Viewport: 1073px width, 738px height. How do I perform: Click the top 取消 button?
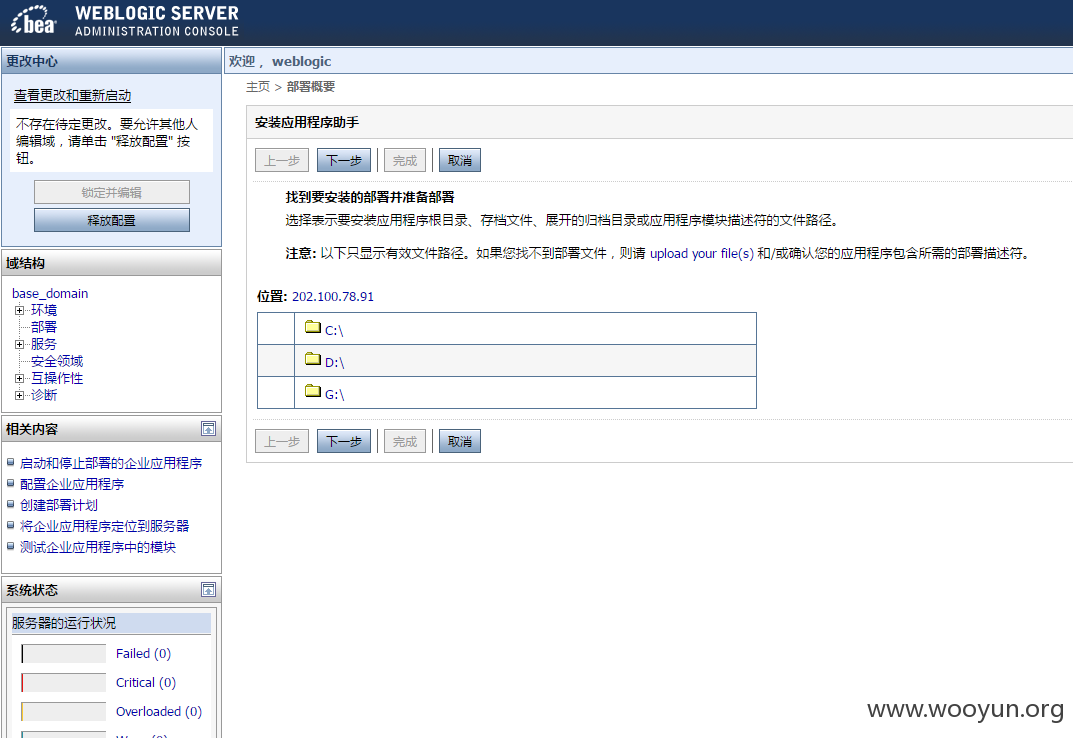point(460,160)
